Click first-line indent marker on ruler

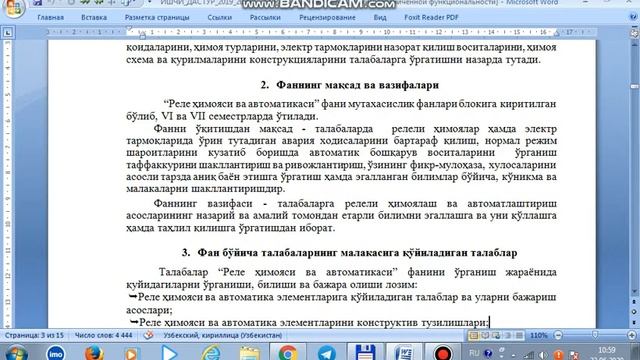coord(129,29)
